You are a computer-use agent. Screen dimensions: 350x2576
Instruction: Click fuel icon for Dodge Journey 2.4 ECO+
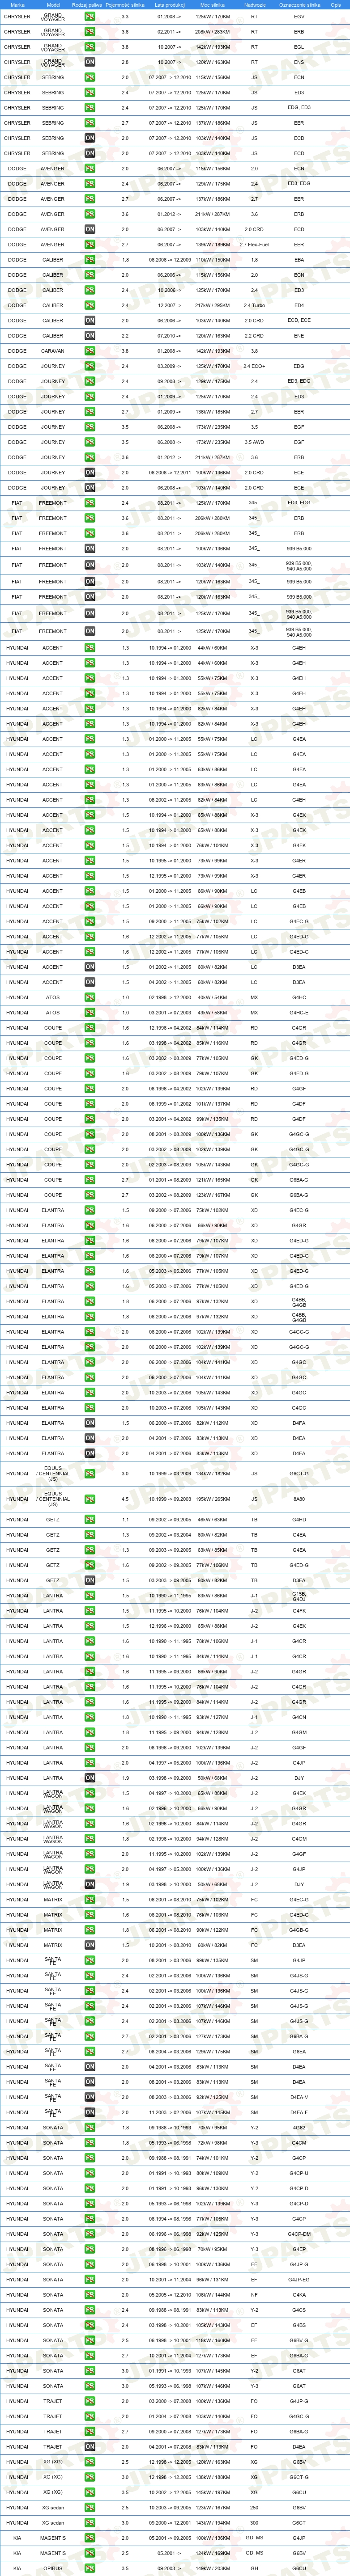90,366
